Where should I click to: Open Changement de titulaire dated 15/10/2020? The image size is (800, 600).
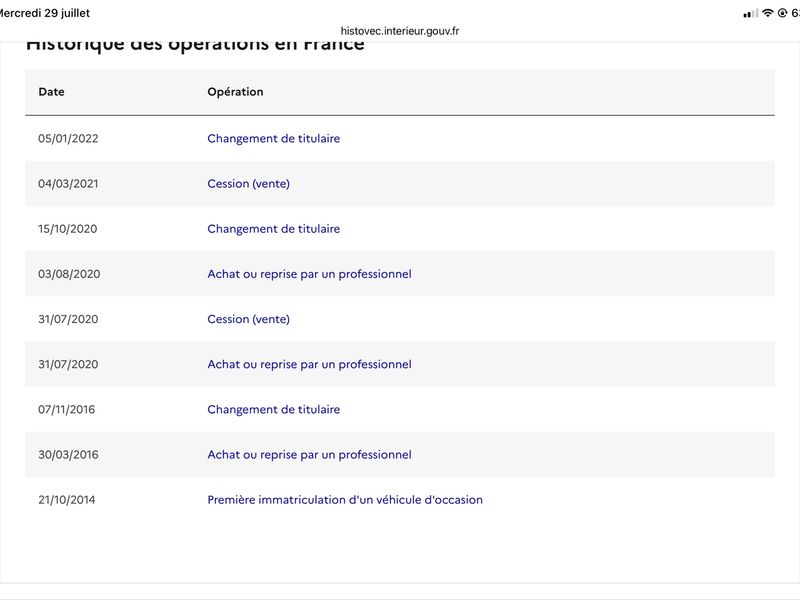(273, 229)
